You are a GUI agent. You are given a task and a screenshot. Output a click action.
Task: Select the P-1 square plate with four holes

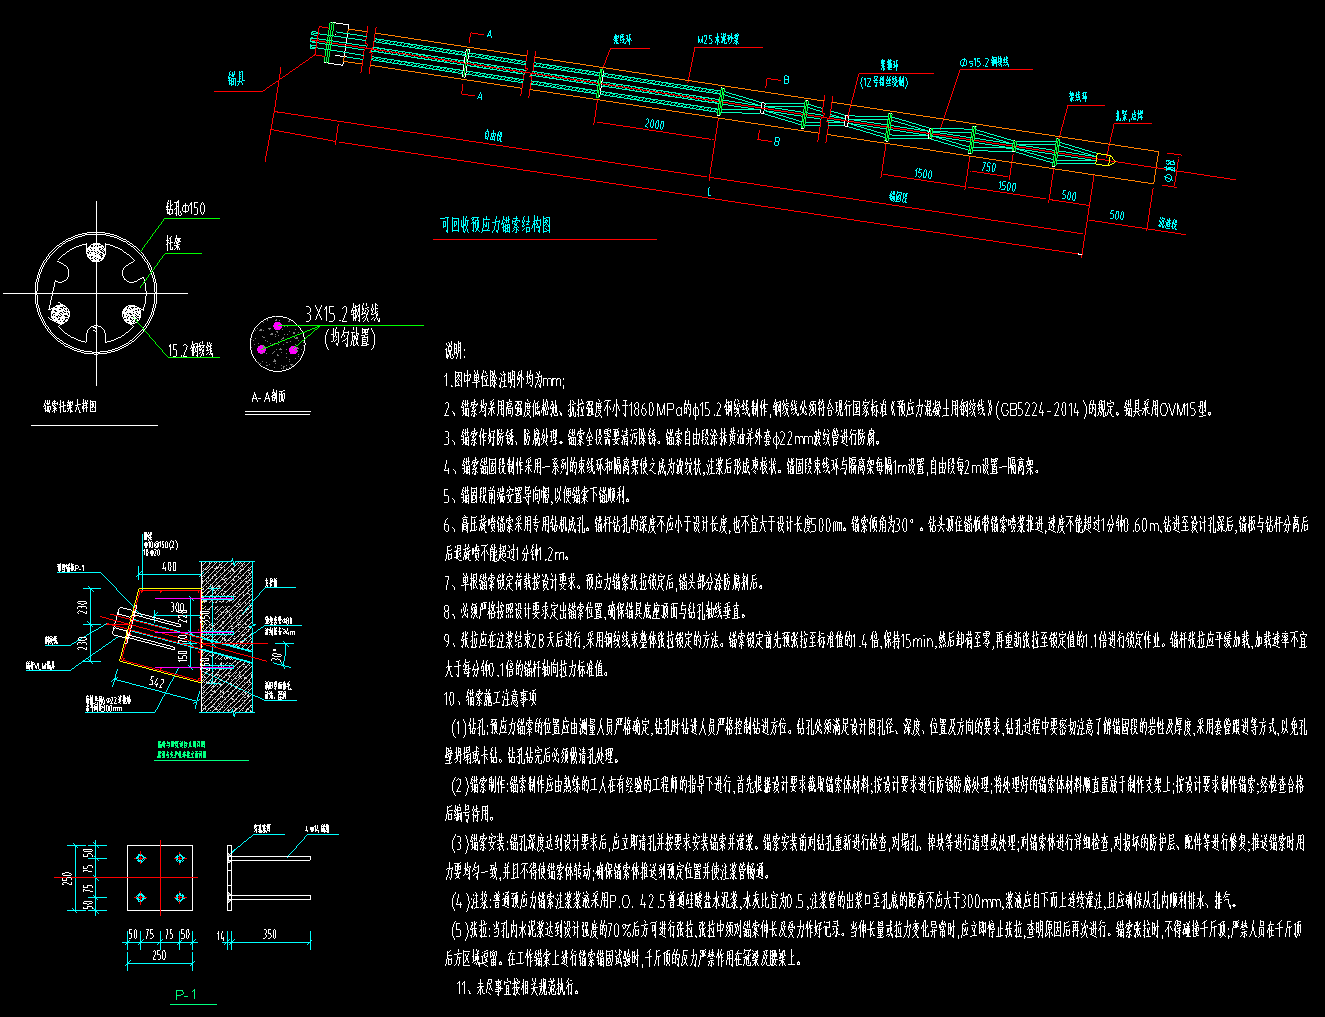160,878
